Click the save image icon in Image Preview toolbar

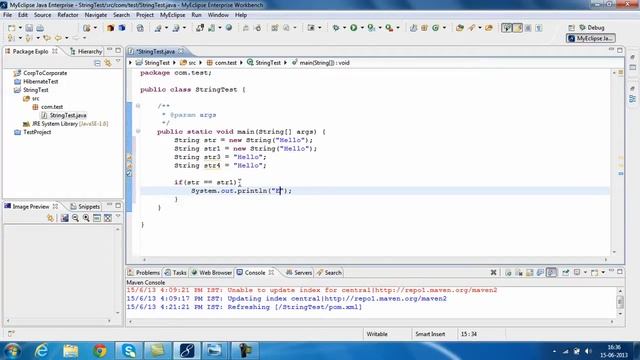(64, 218)
